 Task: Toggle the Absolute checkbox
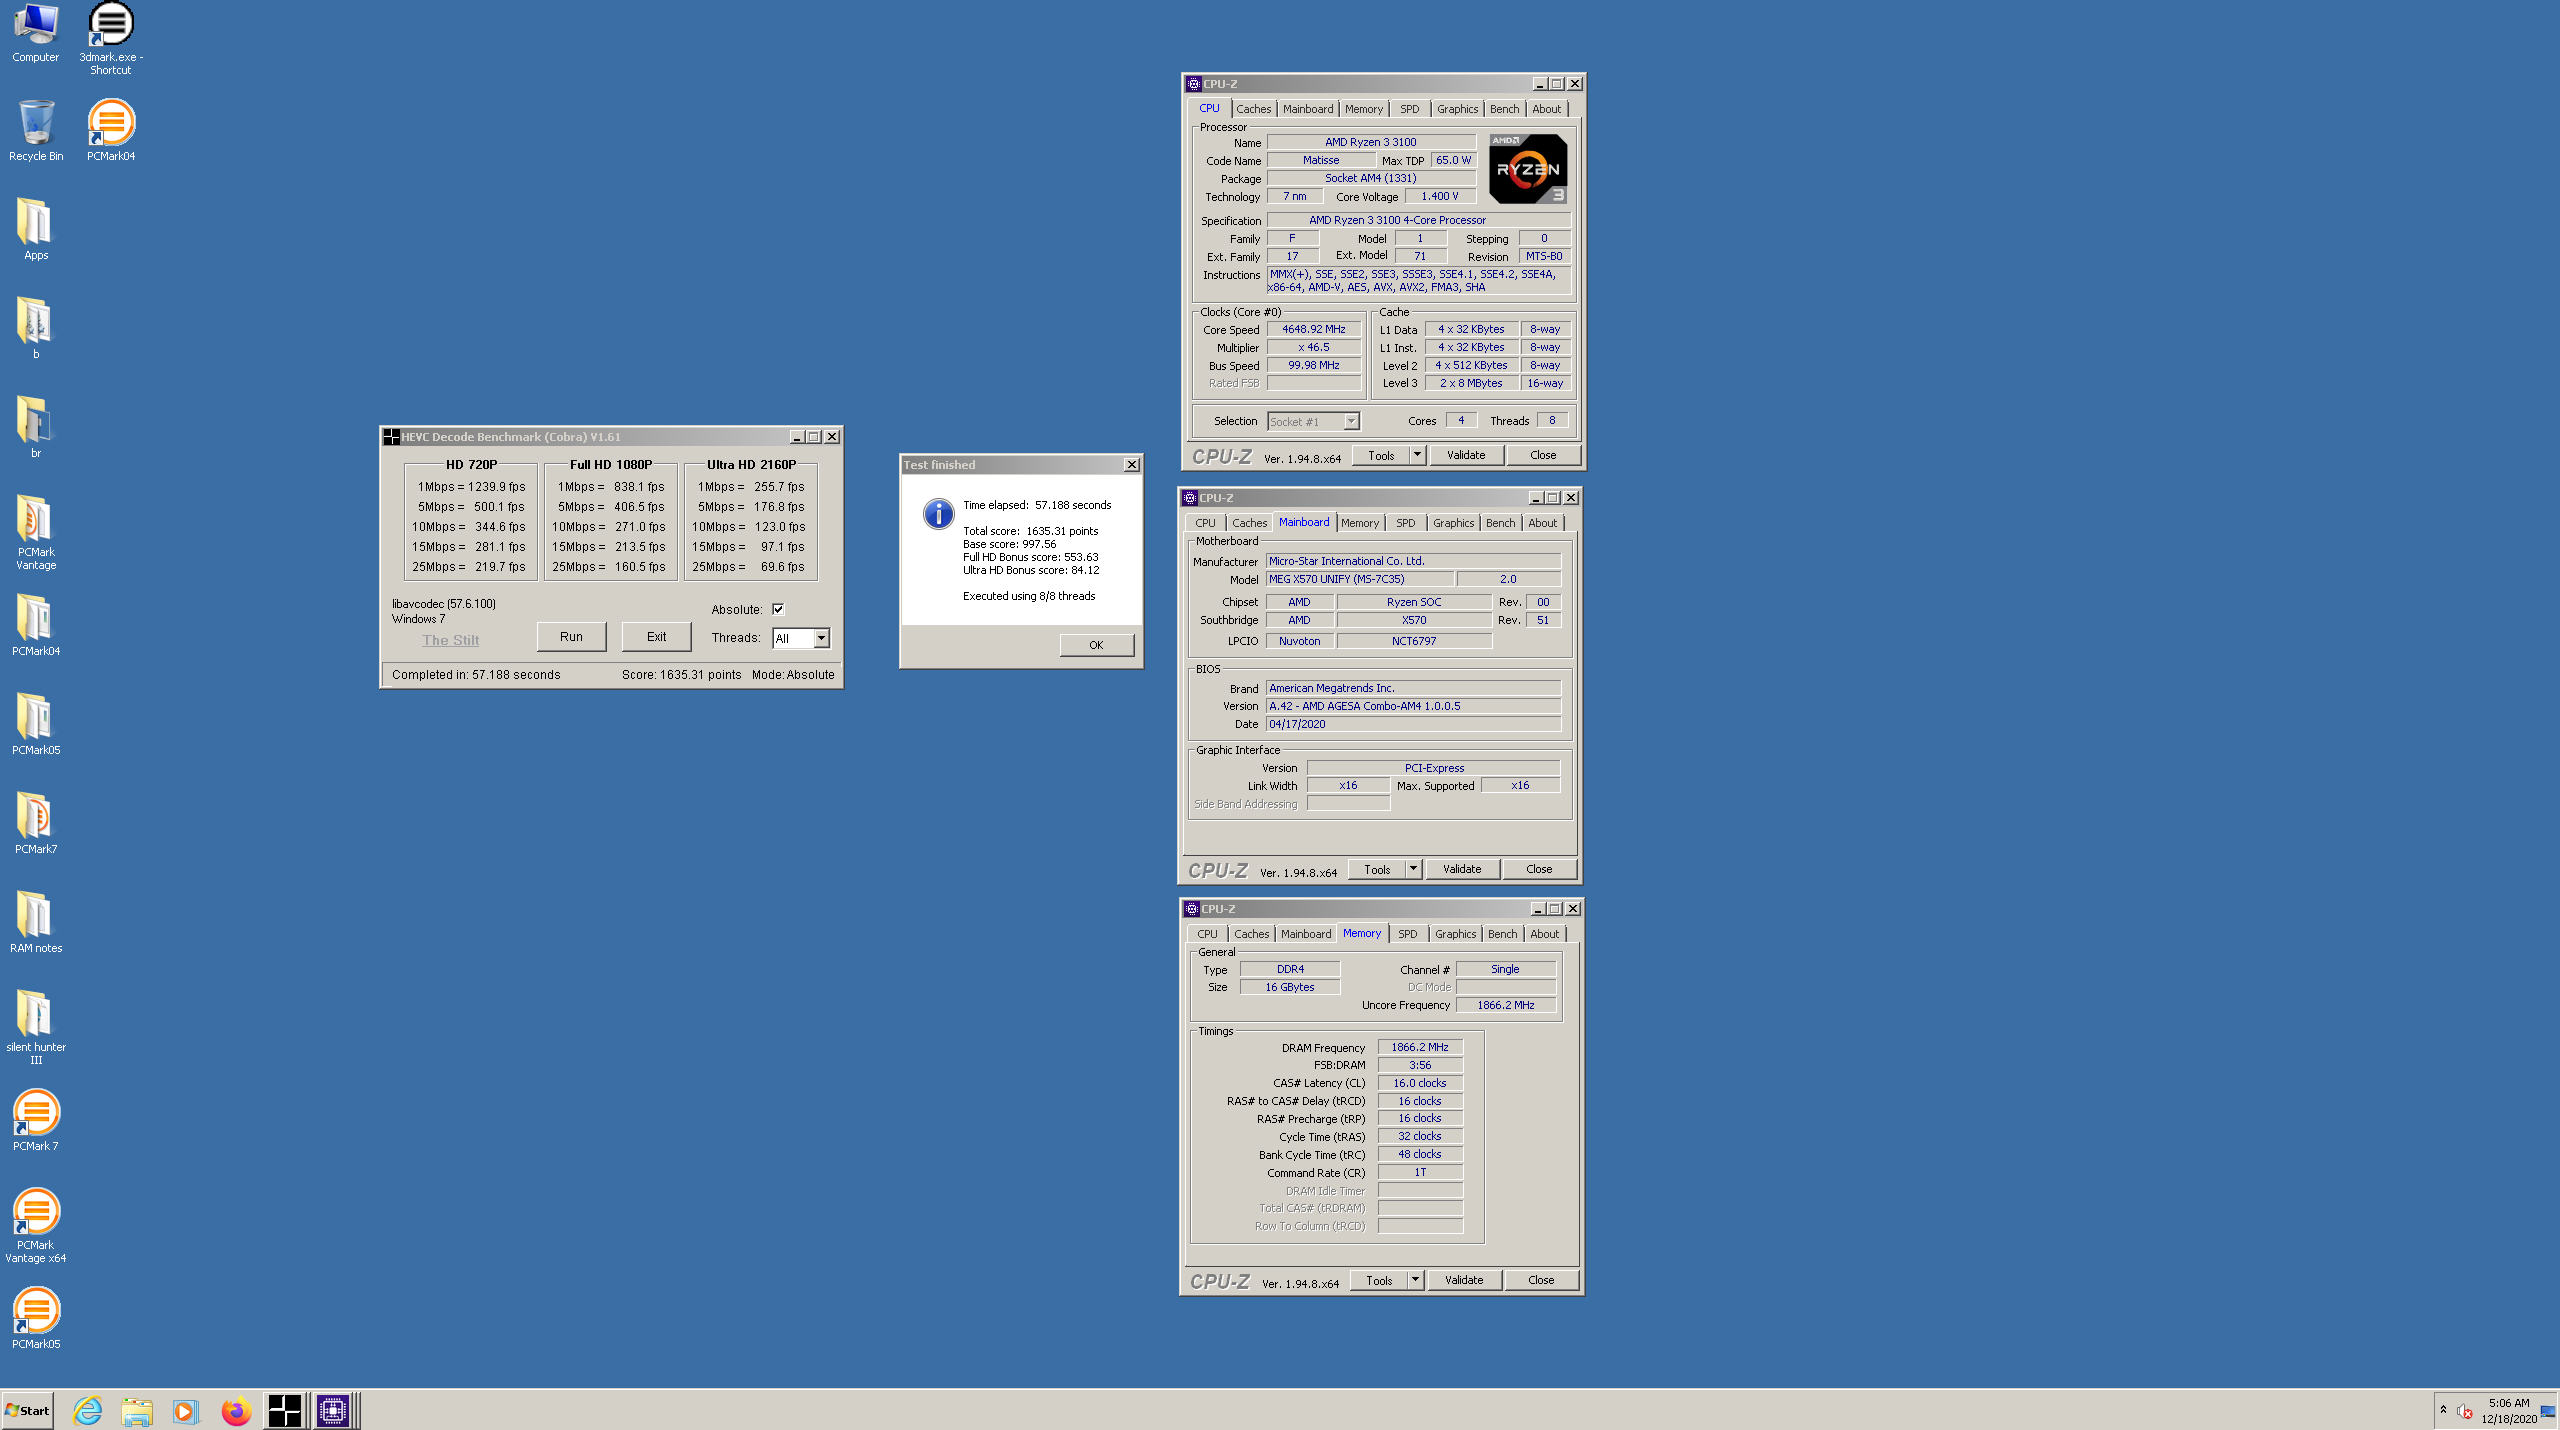(x=778, y=609)
